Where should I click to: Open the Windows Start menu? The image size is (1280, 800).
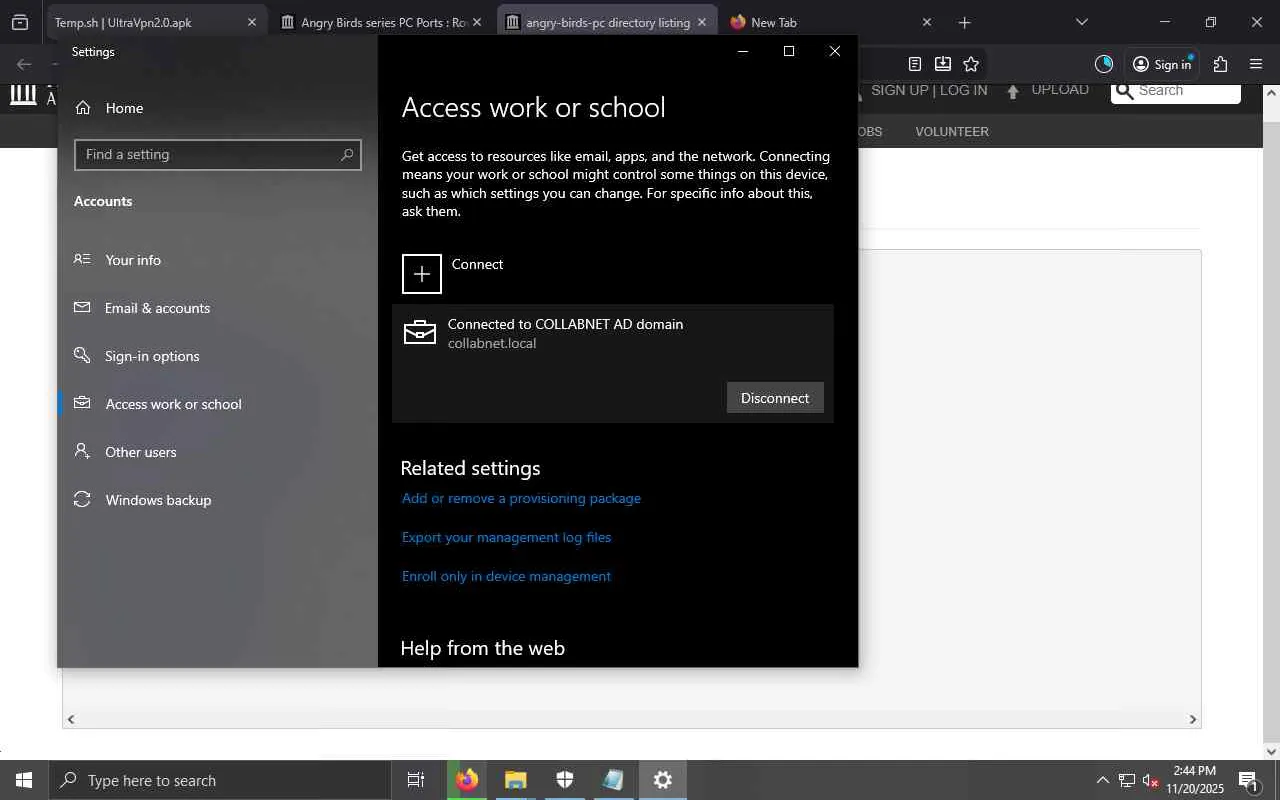[24, 780]
